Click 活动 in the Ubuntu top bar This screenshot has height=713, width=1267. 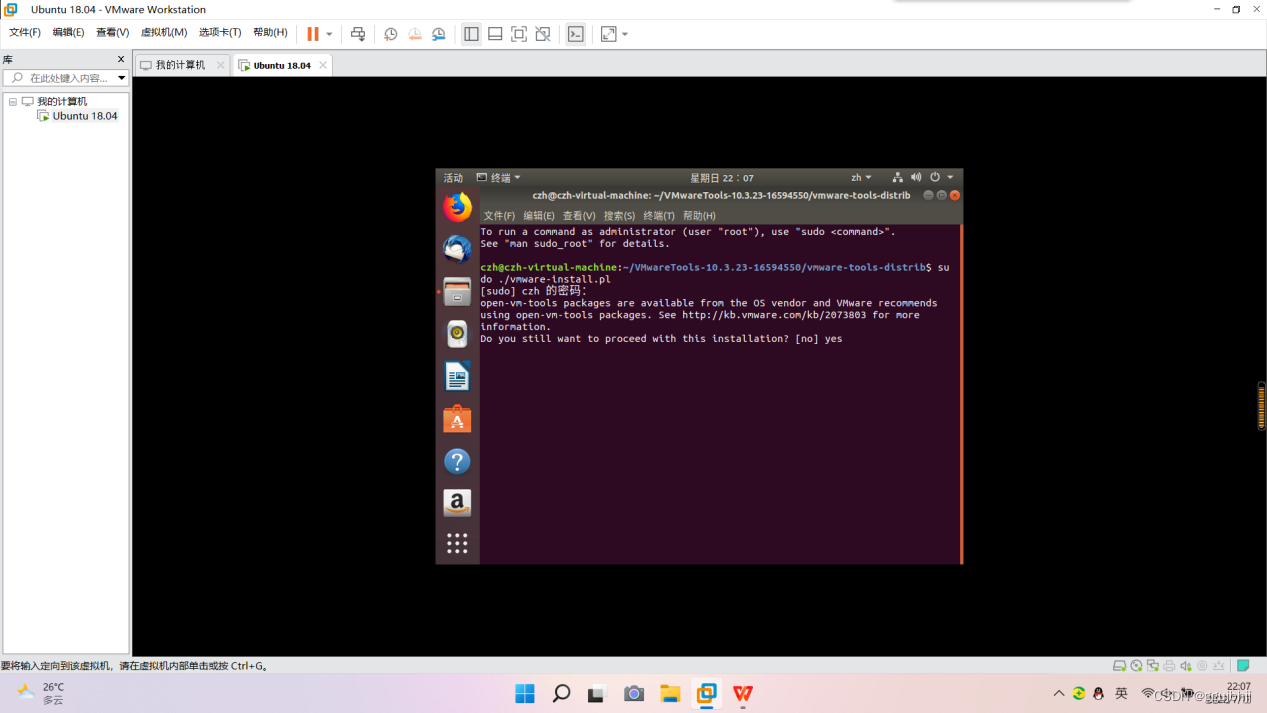[453, 178]
